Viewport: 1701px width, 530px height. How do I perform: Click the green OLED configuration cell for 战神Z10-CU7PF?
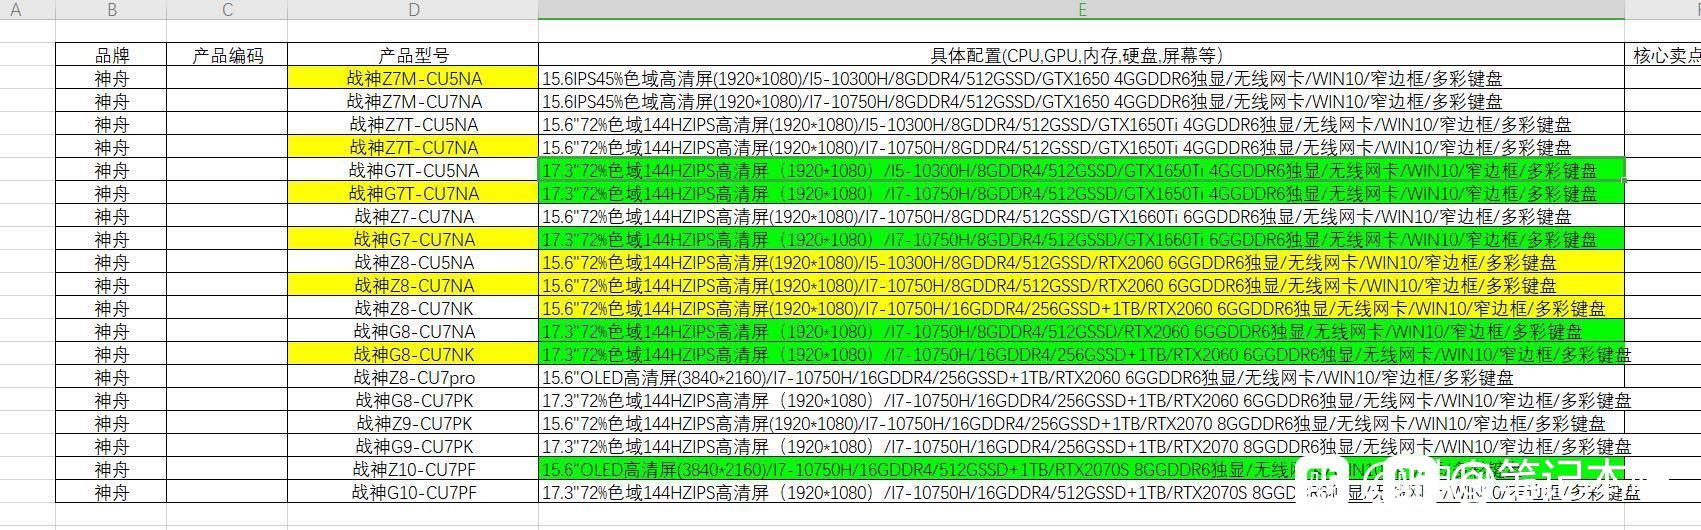pyautogui.click(x=1082, y=469)
